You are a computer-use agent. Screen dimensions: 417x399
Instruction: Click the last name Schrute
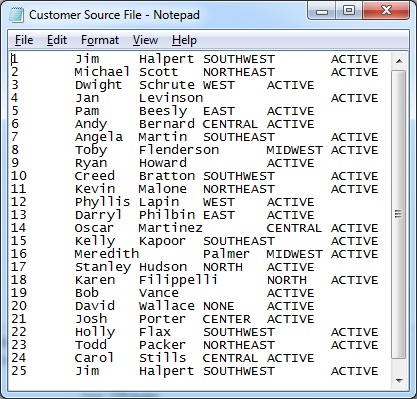tap(167, 85)
